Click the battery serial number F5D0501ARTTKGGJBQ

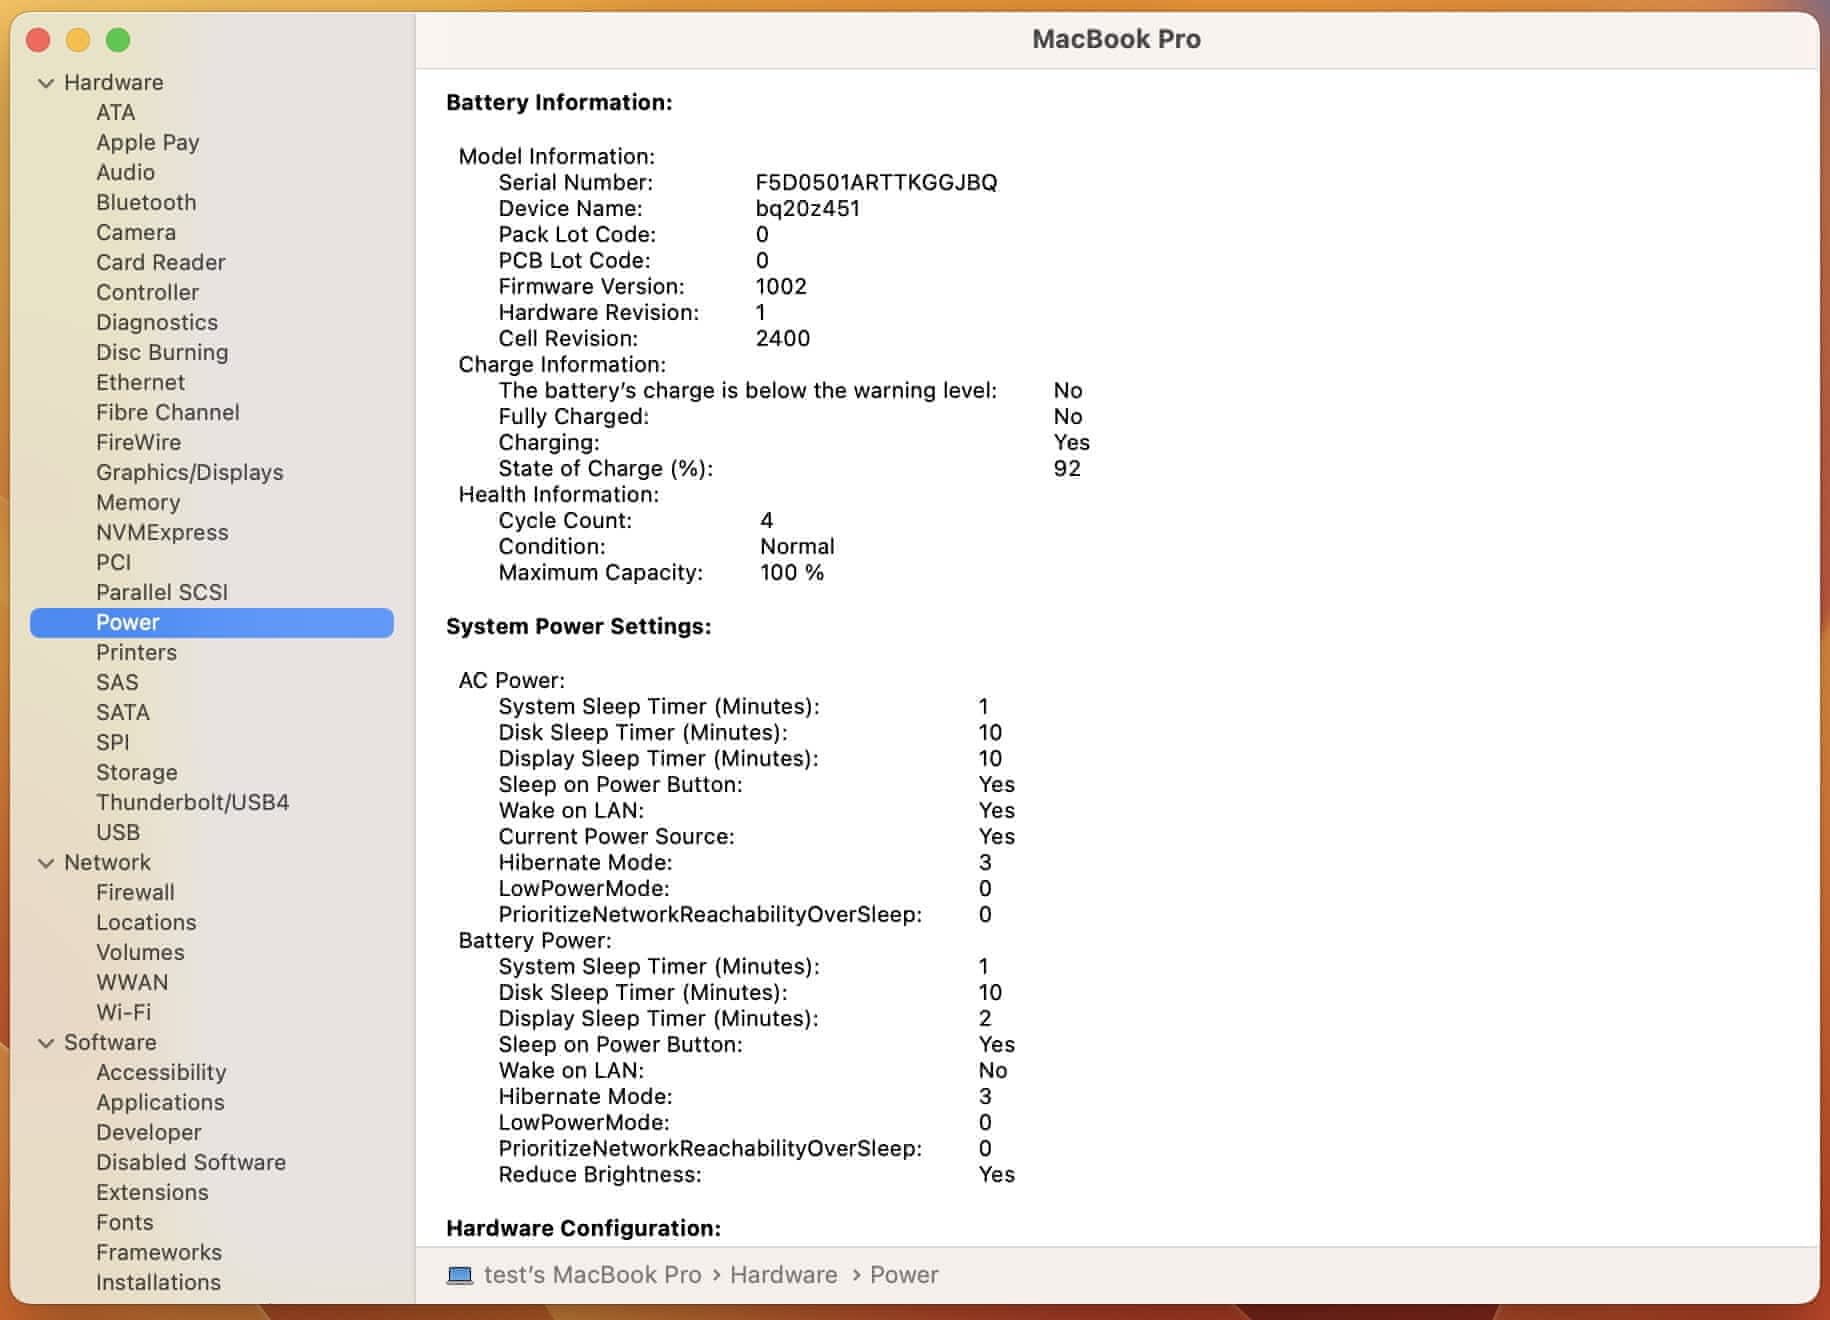(876, 182)
